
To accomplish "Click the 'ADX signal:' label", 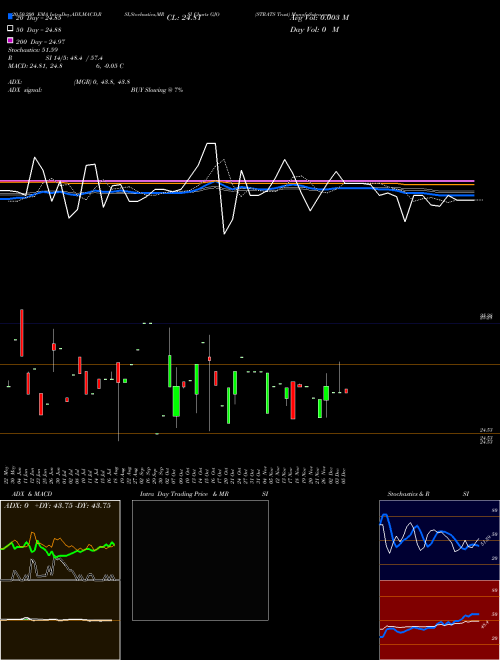I will click(25, 90).
